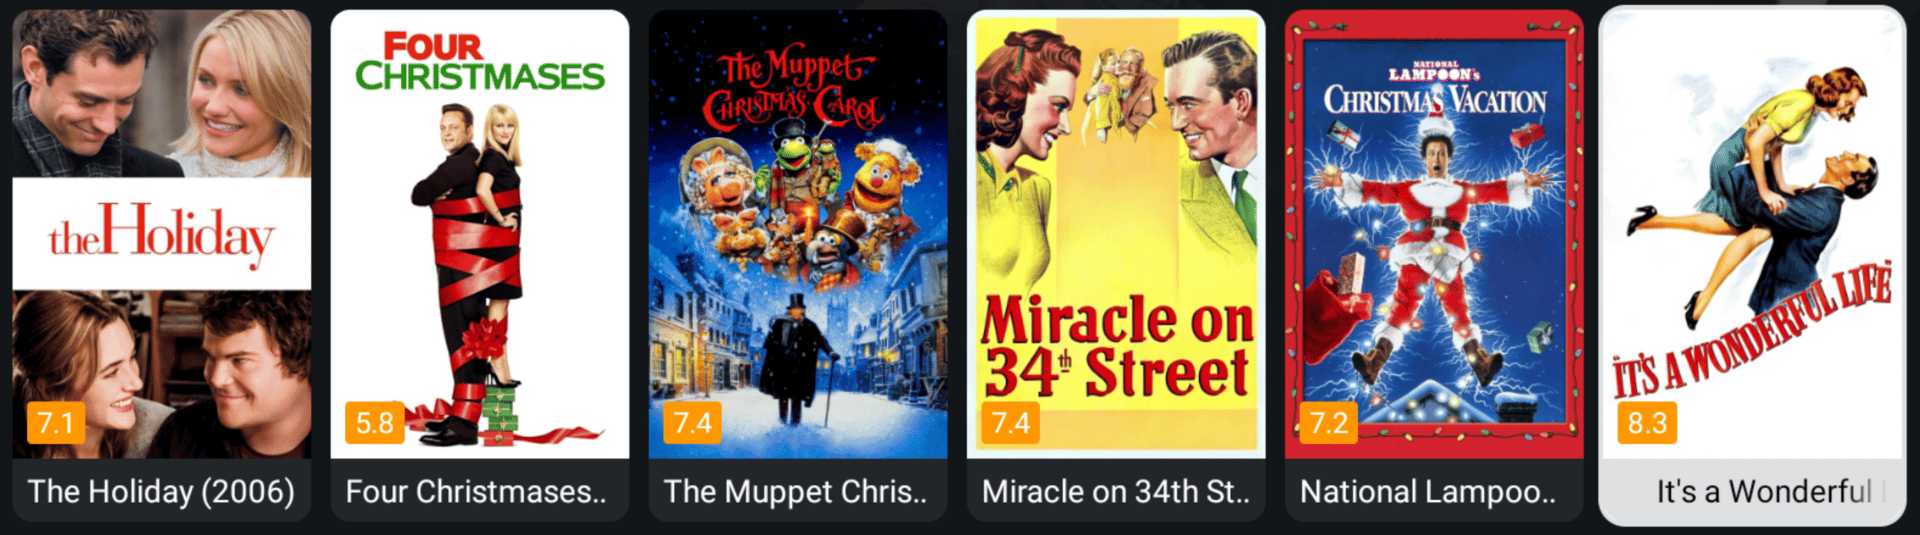Viewport: 1920px width, 535px height.
Task: Click theHoliday logo banner on first poster
Action: [x=162, y=234]
